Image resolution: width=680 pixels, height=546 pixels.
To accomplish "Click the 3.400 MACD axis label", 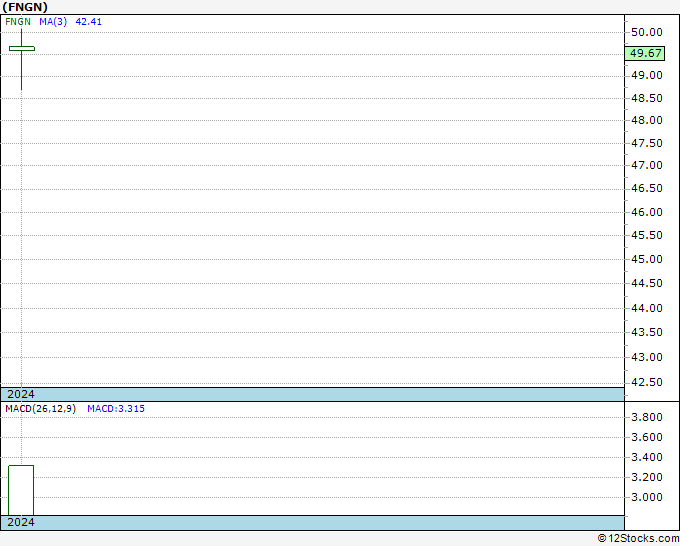I will coord(647,457).
